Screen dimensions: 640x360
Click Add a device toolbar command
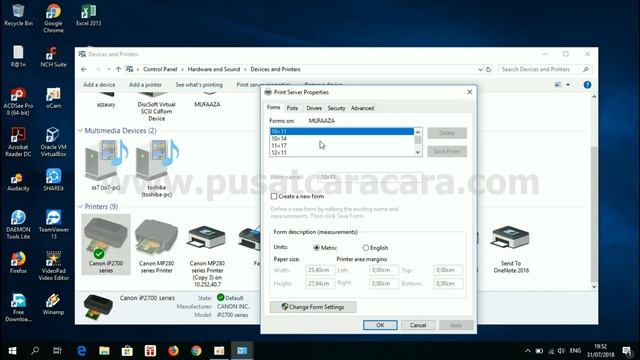99,85
